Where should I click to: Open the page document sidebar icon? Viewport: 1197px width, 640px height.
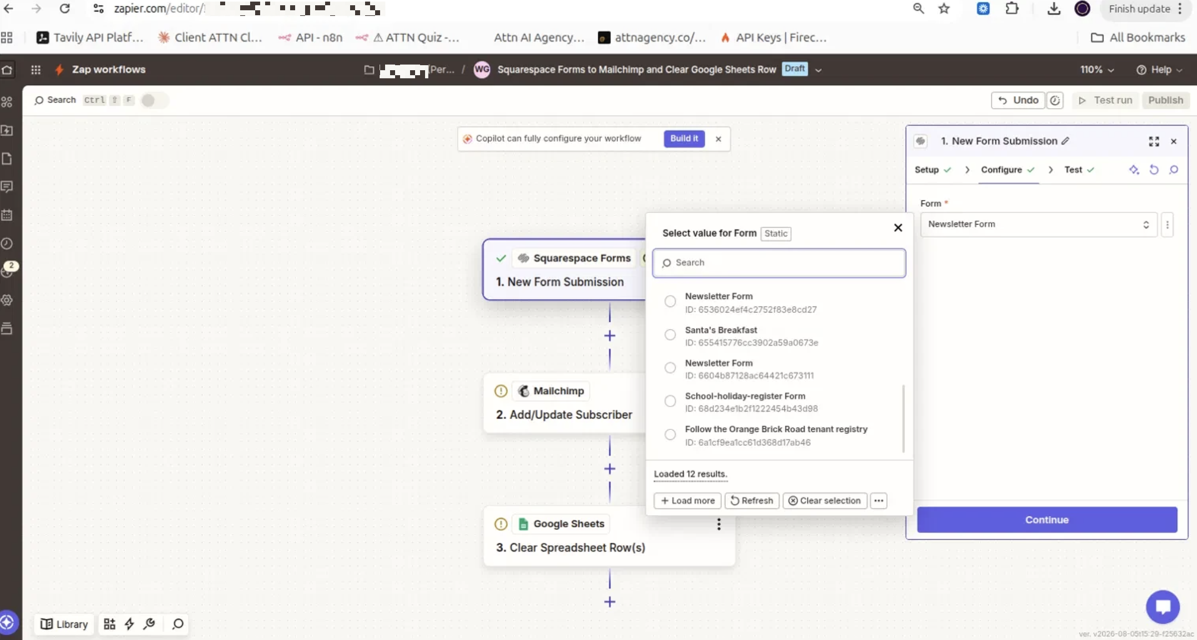pos(7,159)
